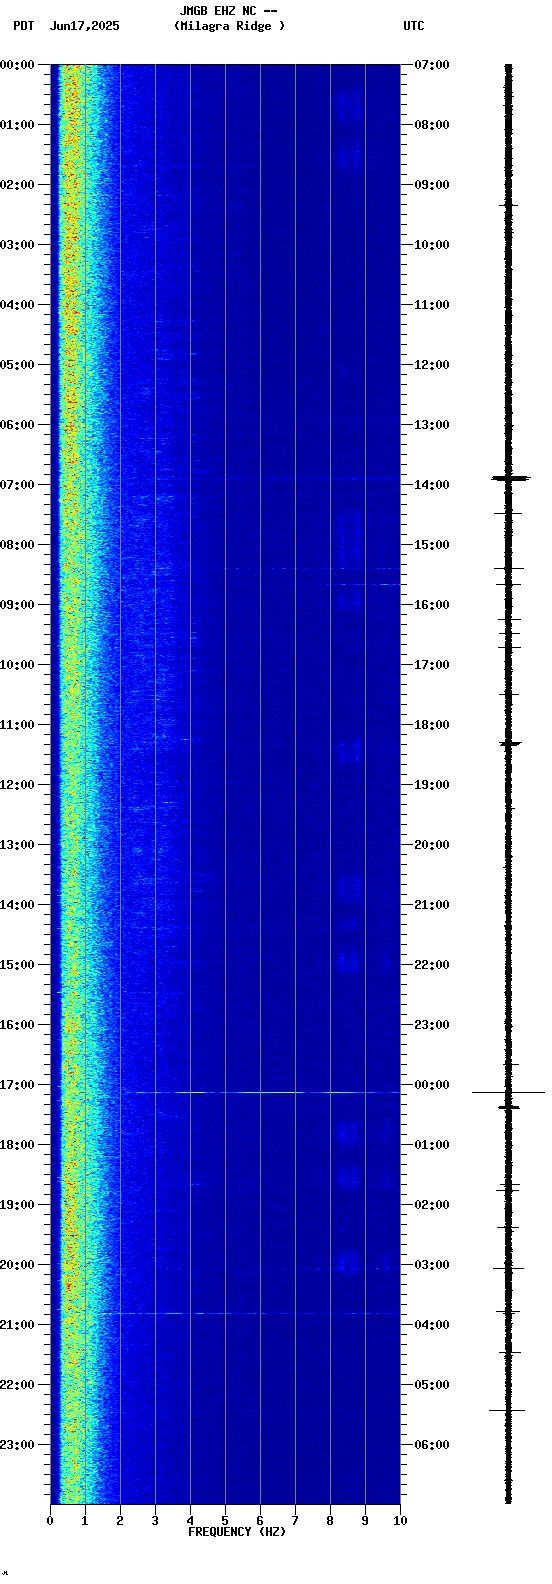This screenshot has height=1584, width=552.
Task: Click the widest seismogram spike just after 00:00 UTC
Action: 508,1092
